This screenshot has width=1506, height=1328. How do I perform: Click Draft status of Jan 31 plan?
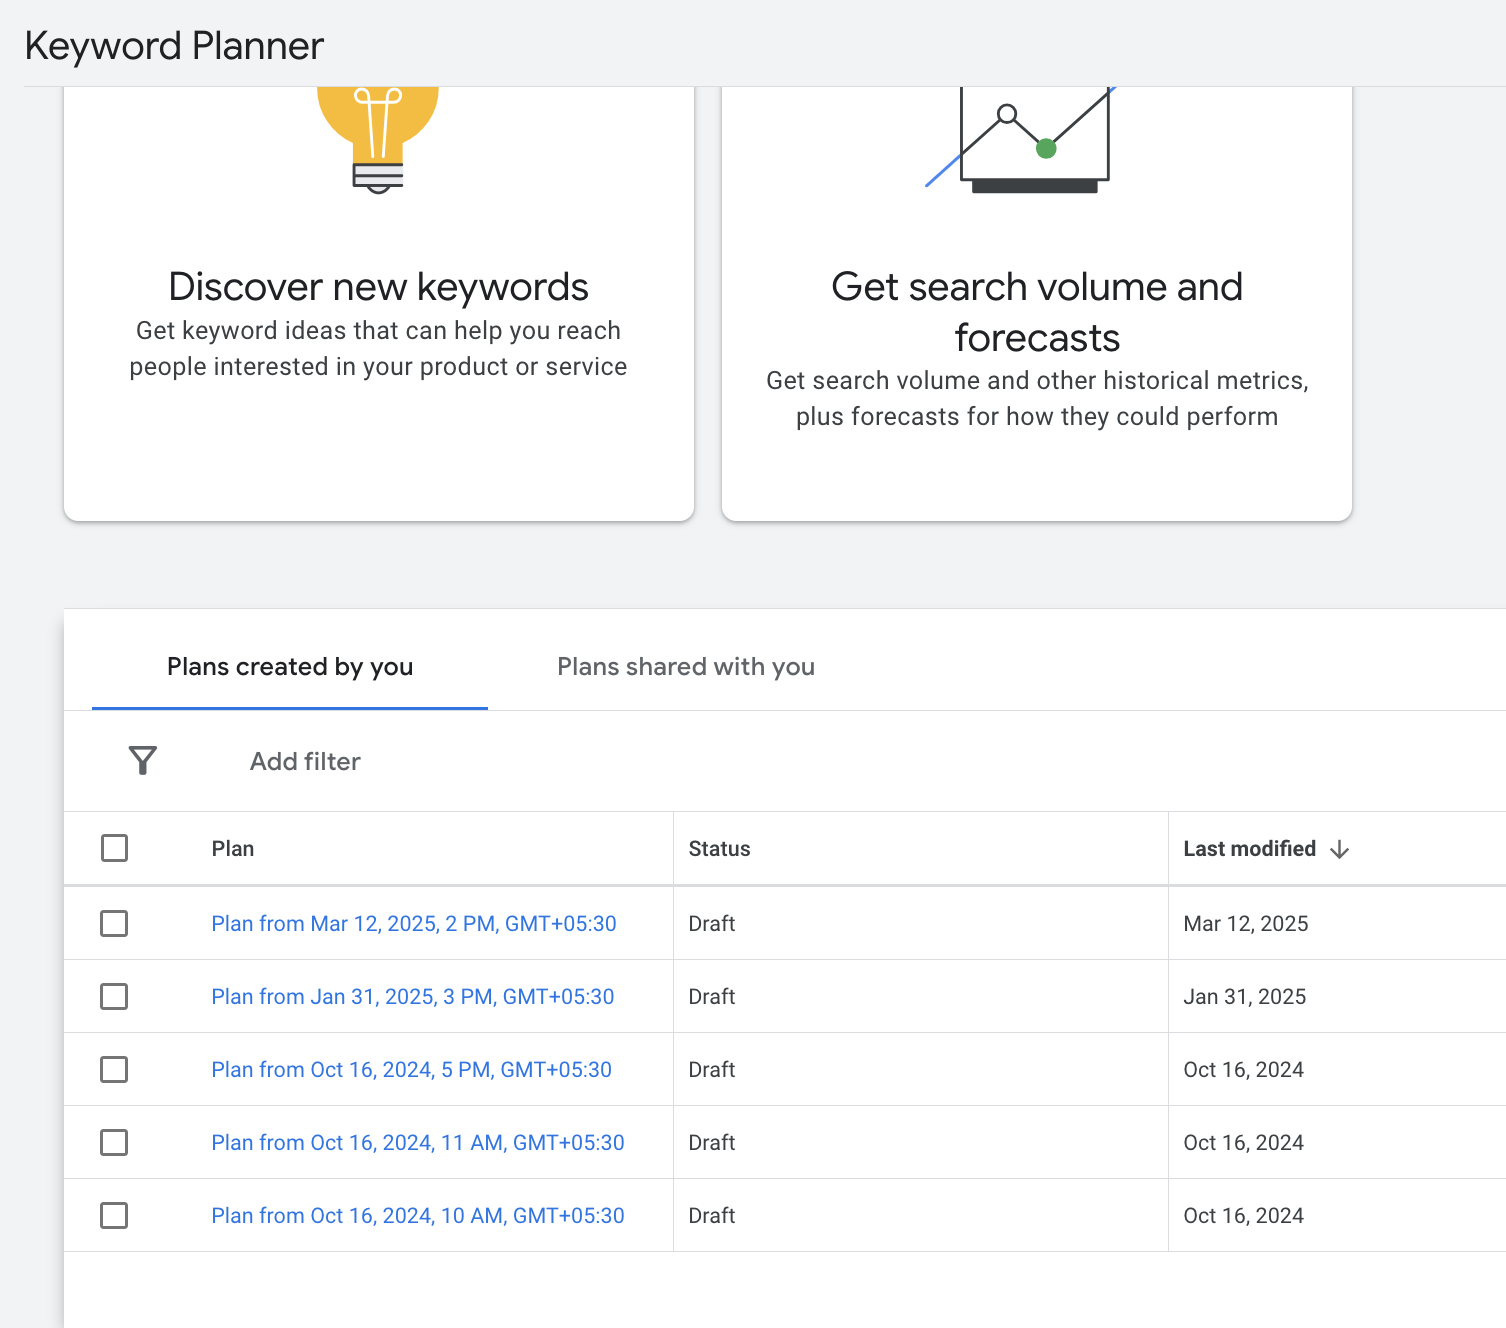[x=712, y=996]
